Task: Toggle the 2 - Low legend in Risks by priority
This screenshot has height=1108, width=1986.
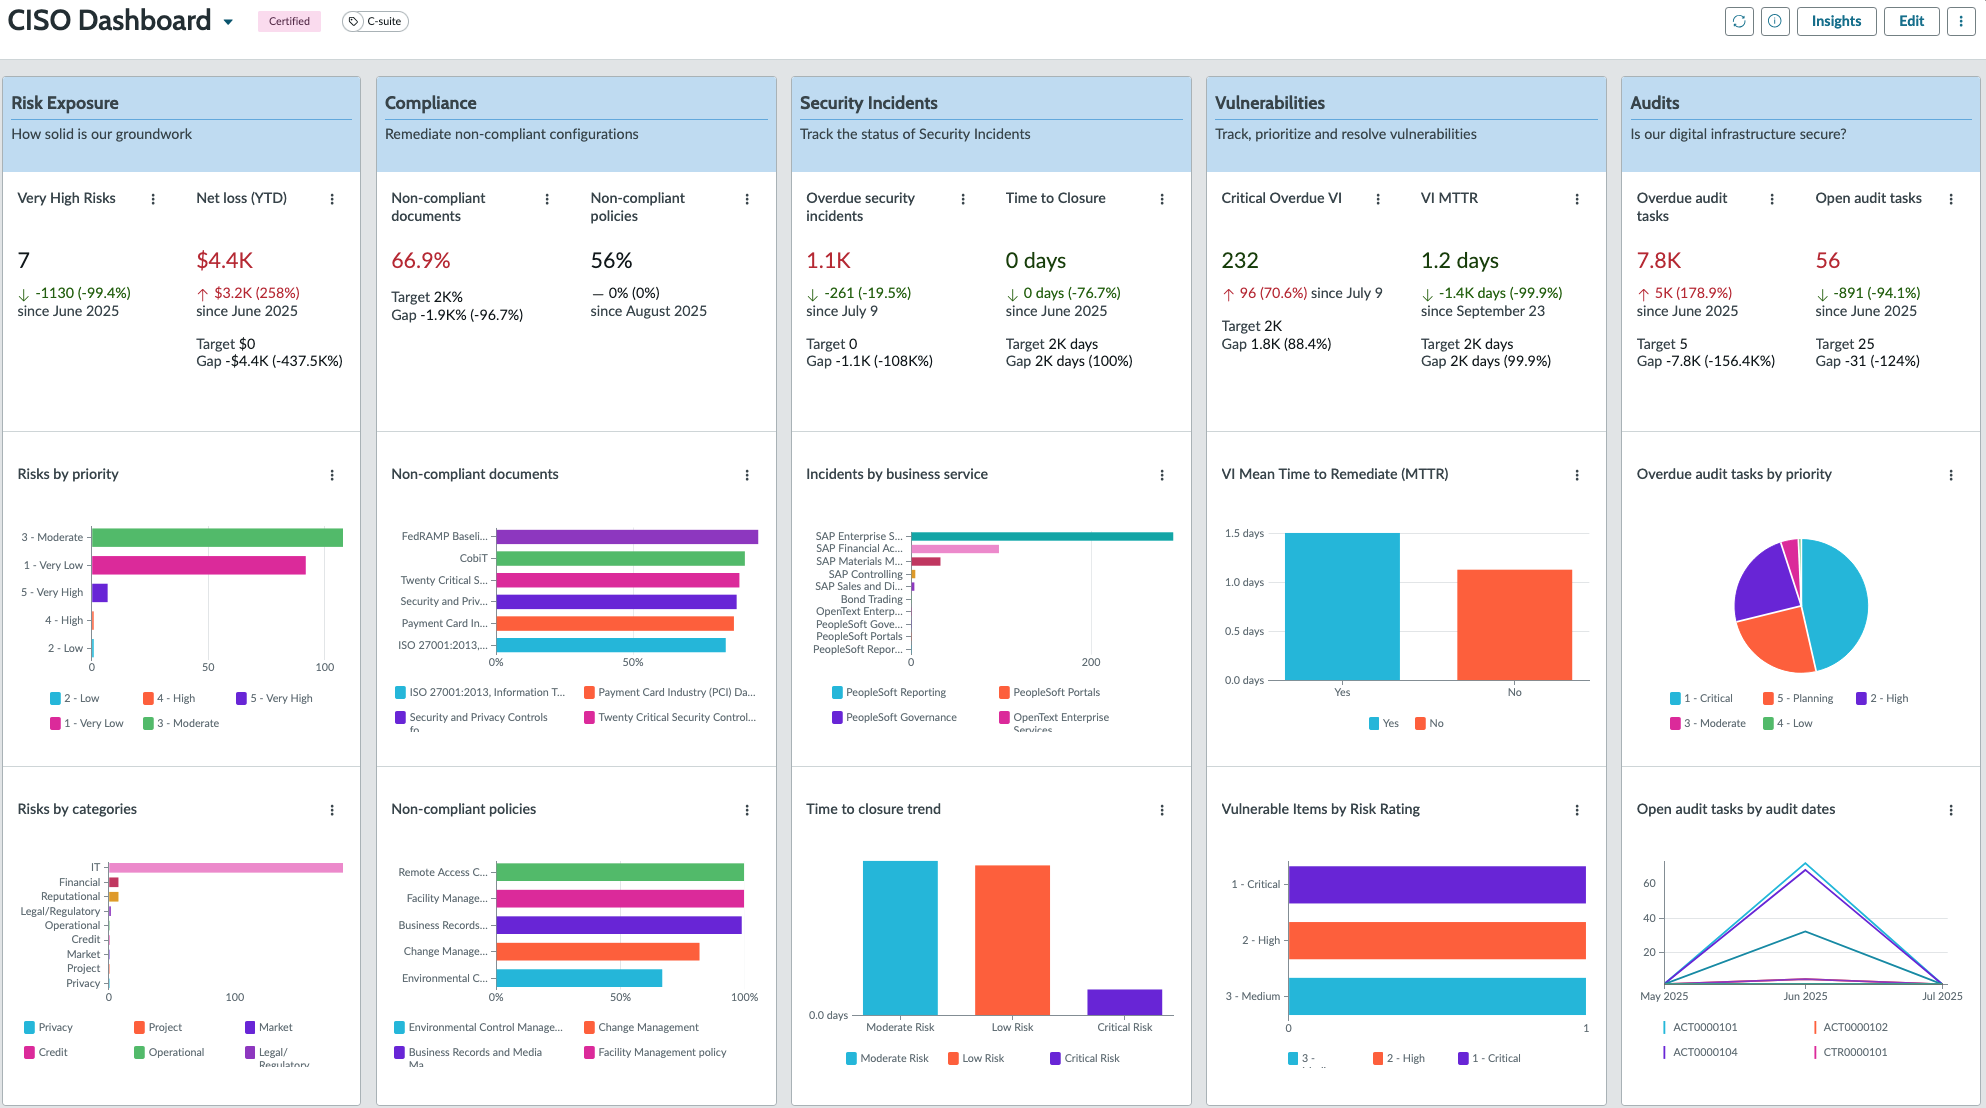Action: coord(75,698)
